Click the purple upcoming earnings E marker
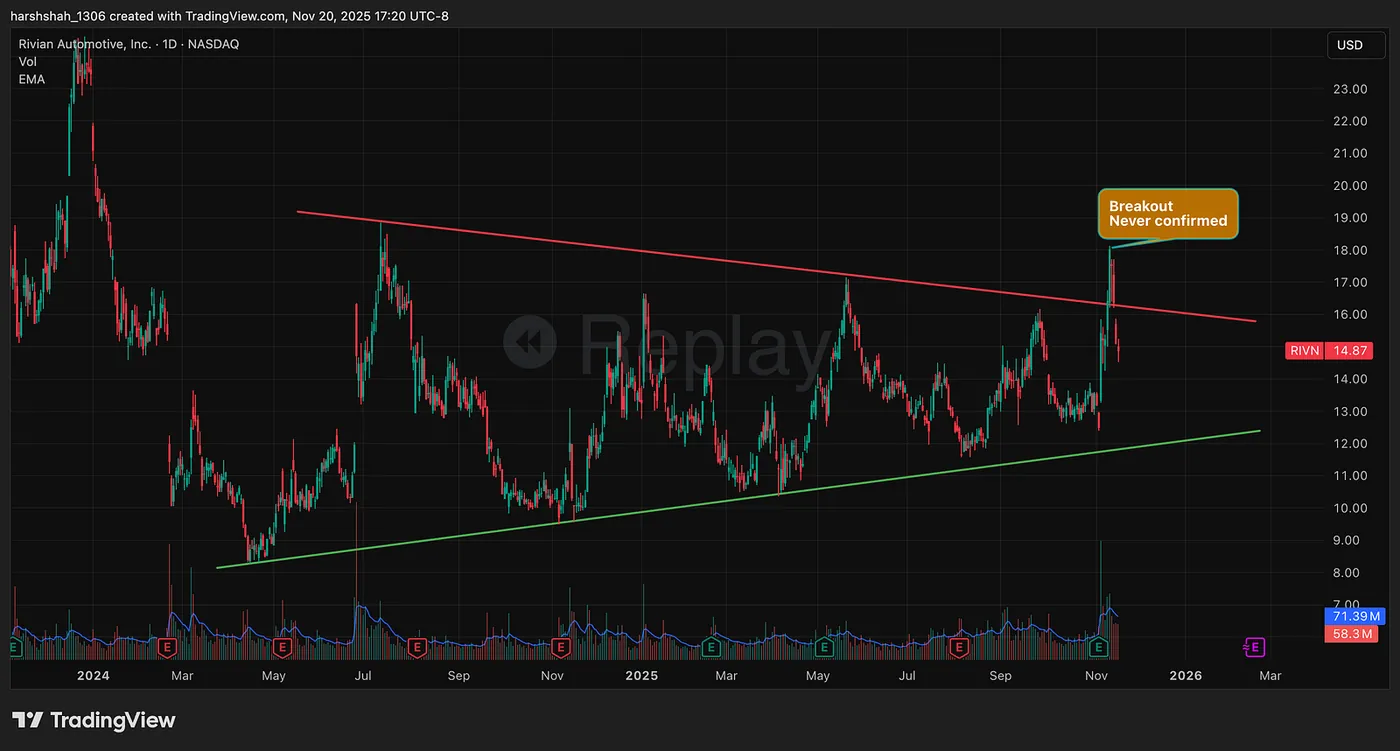 click(x=1252, y=648)
